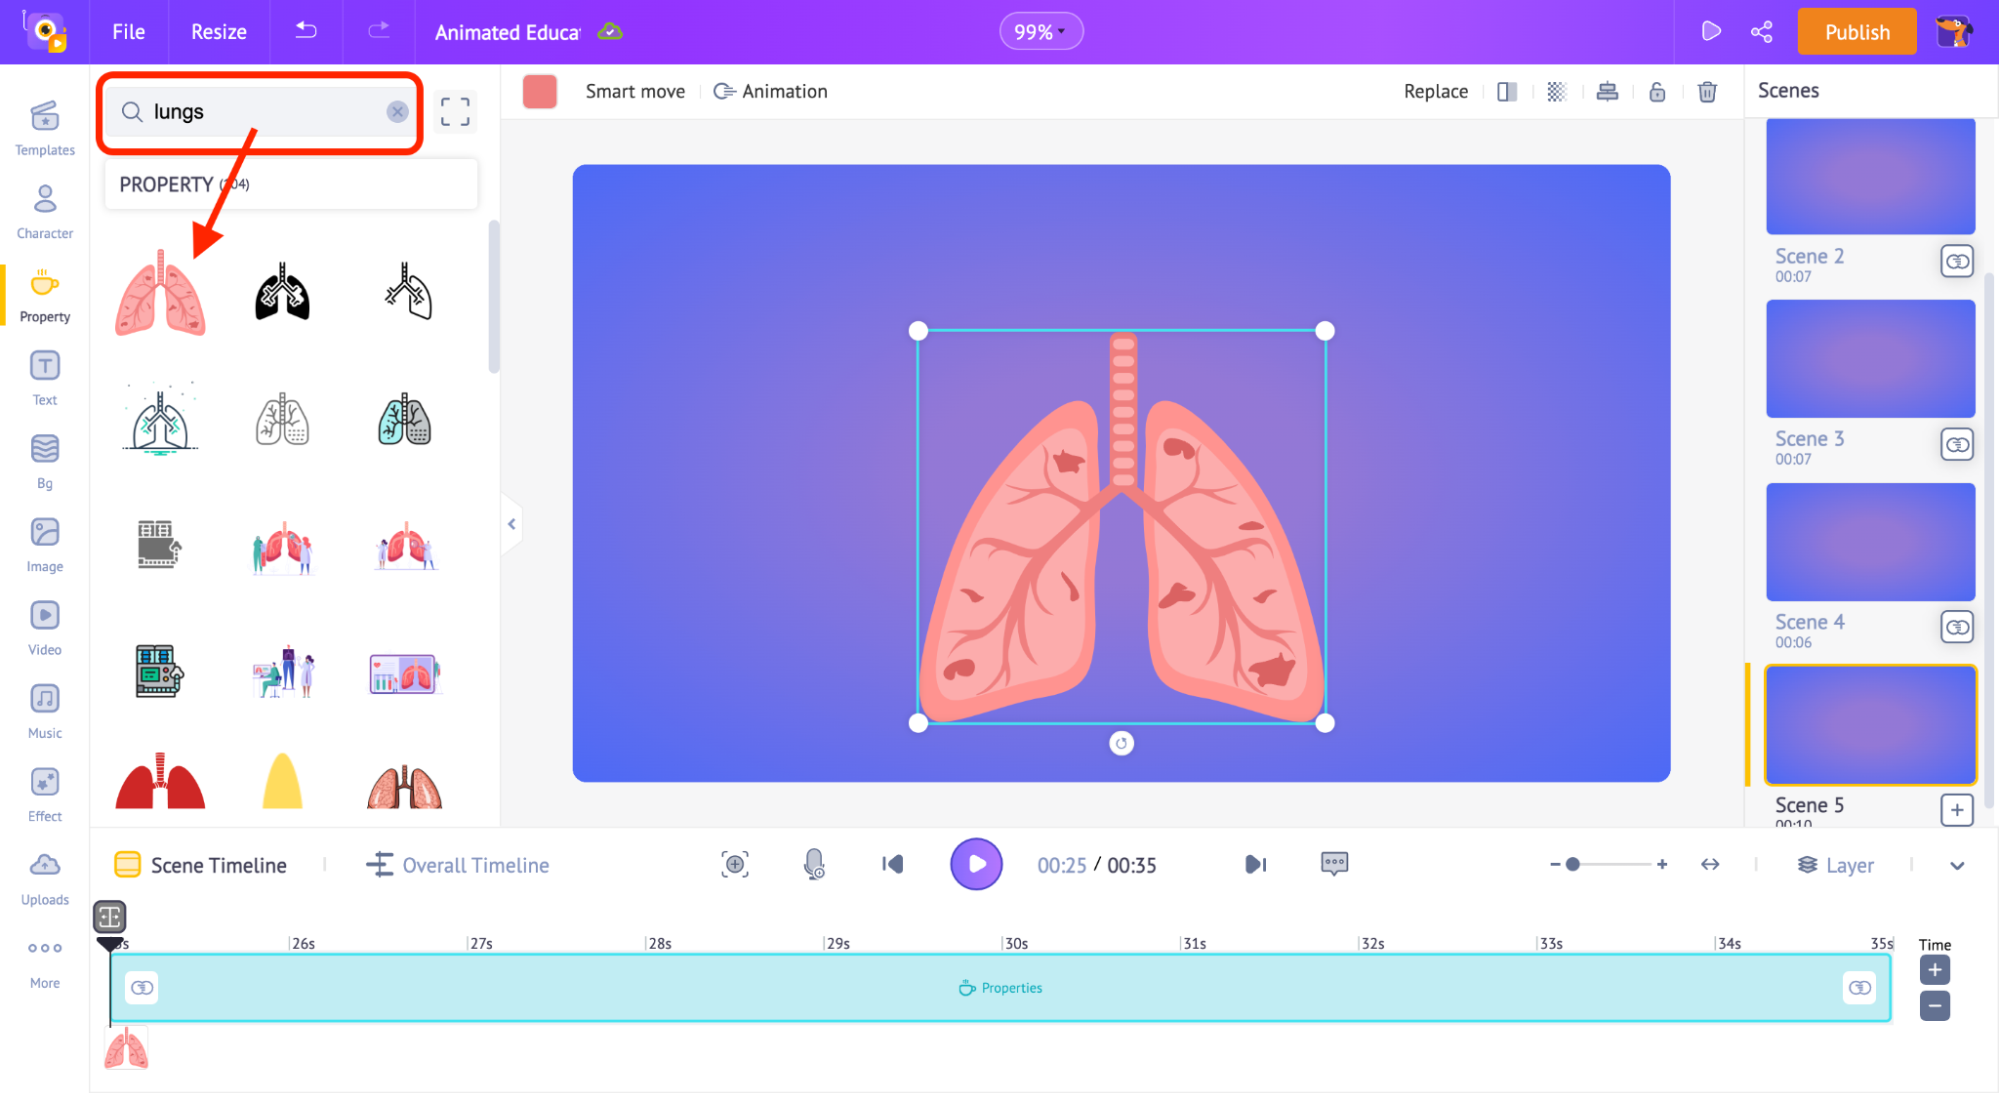Choose the yellow dome shape property

pyautogui.click(x=282, y=780)
